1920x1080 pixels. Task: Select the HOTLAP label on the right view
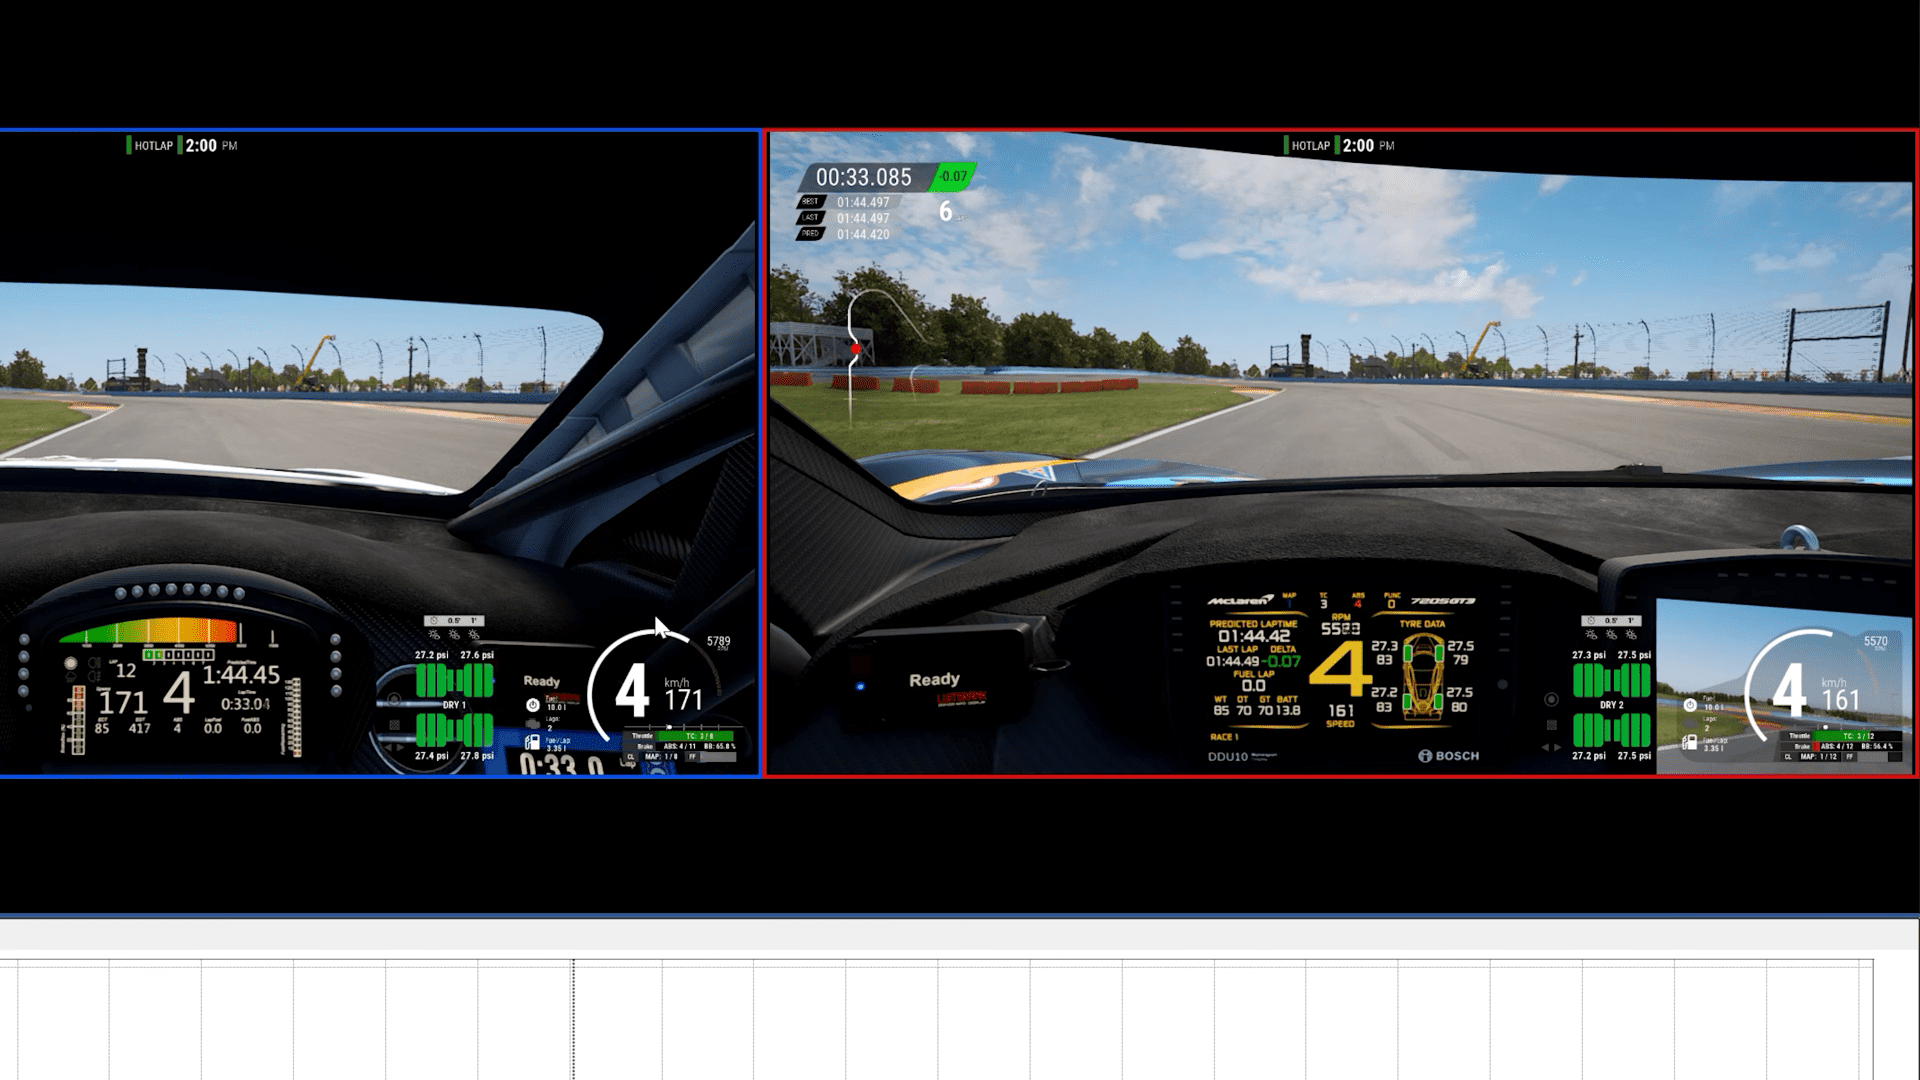pyautogui.click(x=1312, y=145)
